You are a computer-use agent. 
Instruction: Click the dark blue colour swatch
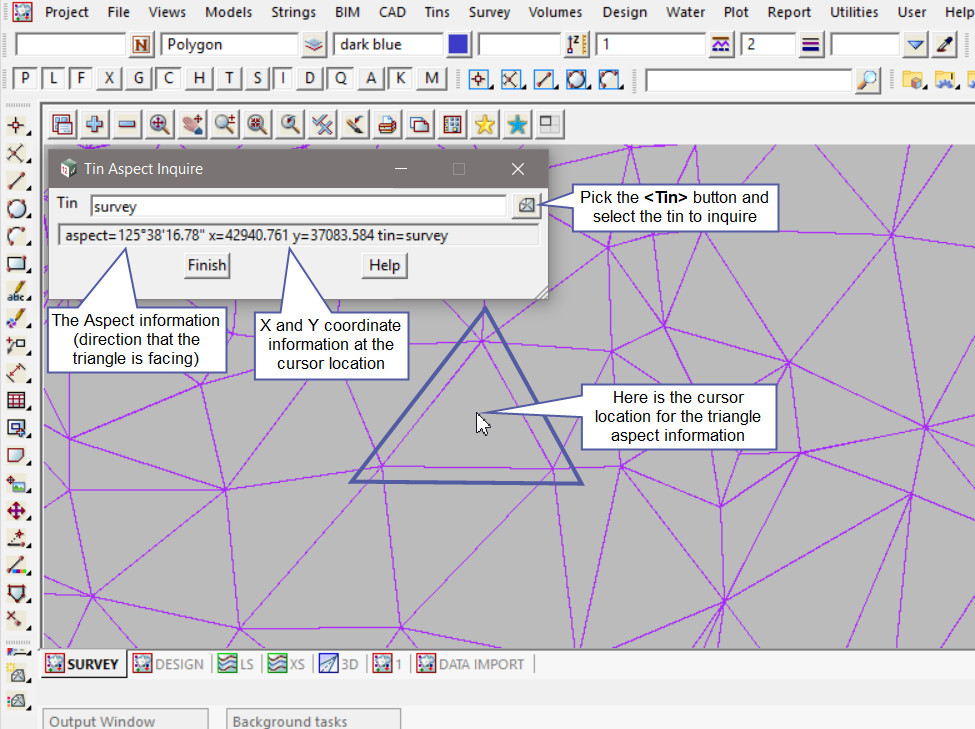pos(458,45)
